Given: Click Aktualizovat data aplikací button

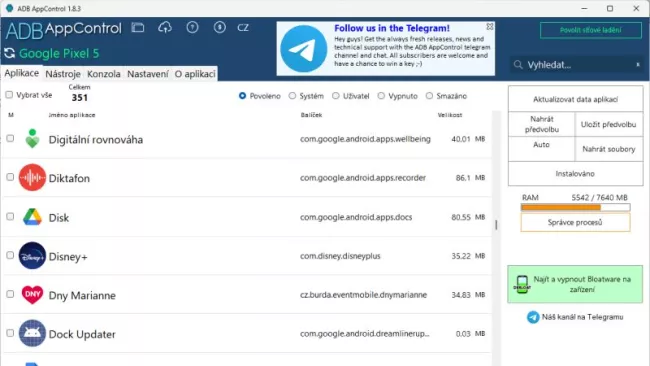Looking at the screenshot, I should [x=575, y=99].
